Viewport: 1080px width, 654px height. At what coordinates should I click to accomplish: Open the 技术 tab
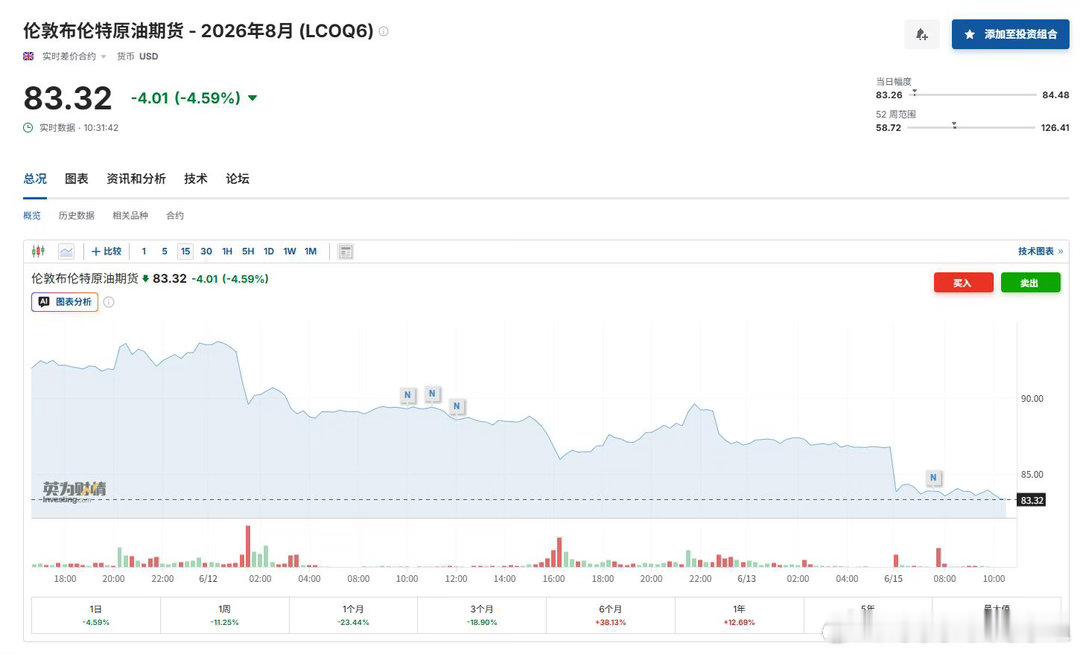coord(196,179)
